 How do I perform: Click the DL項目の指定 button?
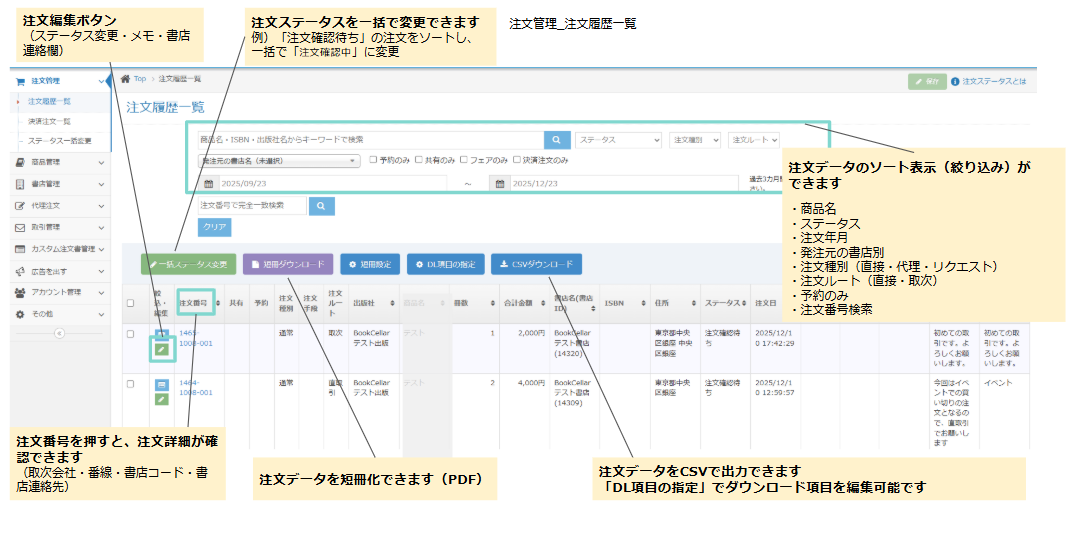446,265
